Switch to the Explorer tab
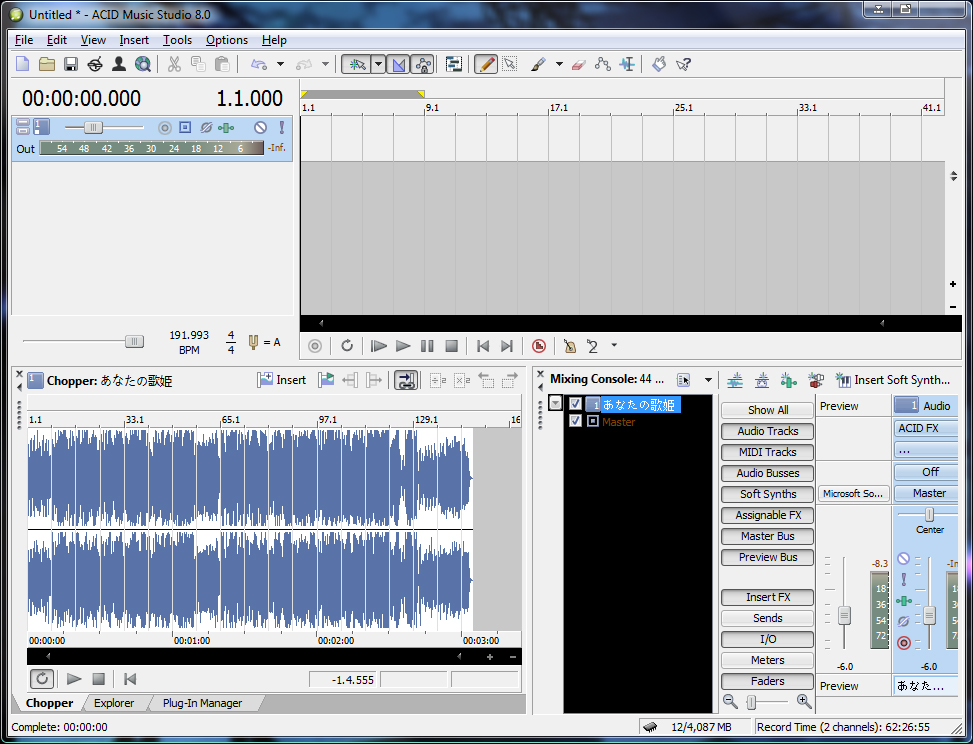Screen dimensions: 973x744 click(114, 703)
